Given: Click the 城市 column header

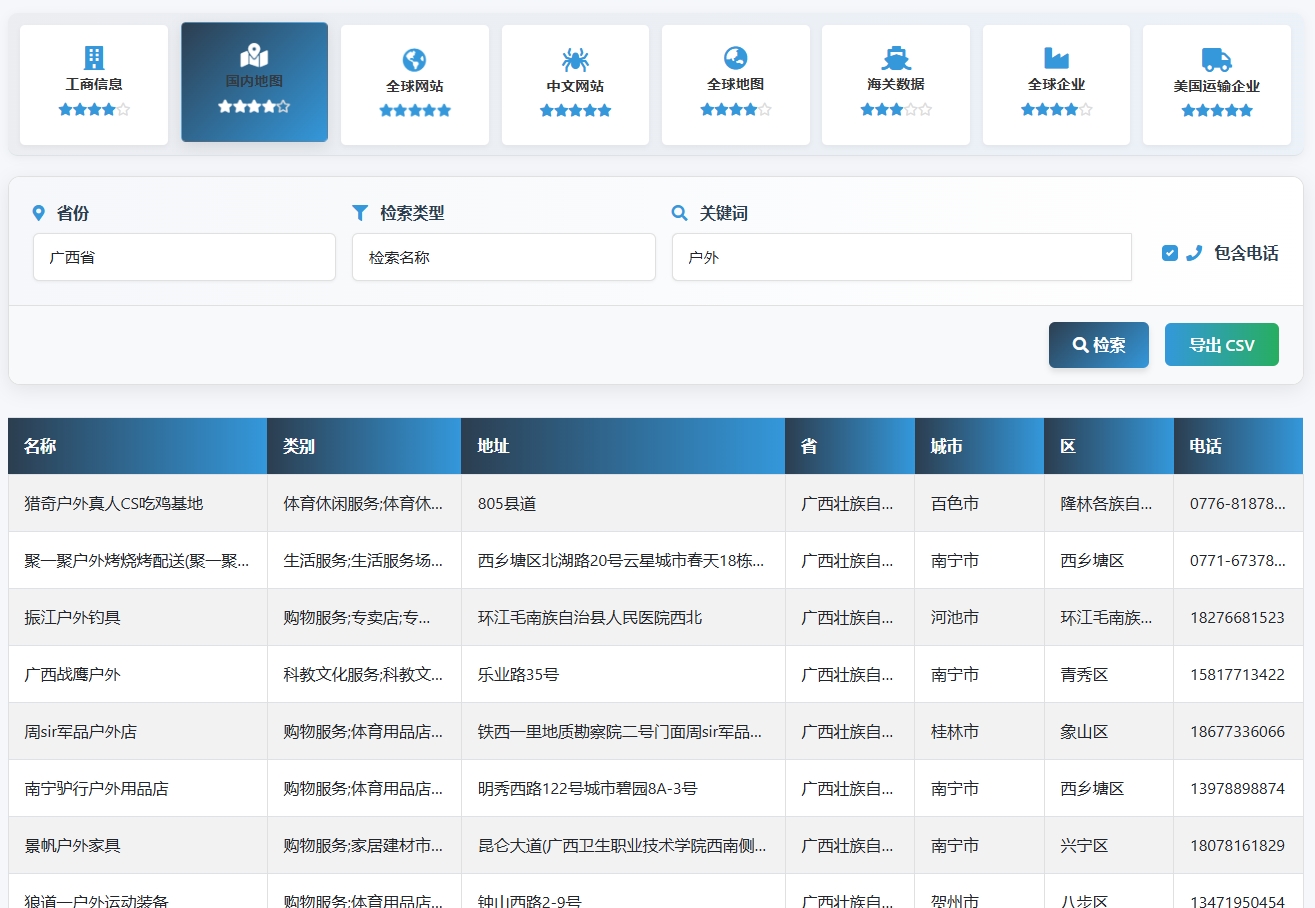Looking at the screenshot, I should pyautogui.click(x=979, y=446).
